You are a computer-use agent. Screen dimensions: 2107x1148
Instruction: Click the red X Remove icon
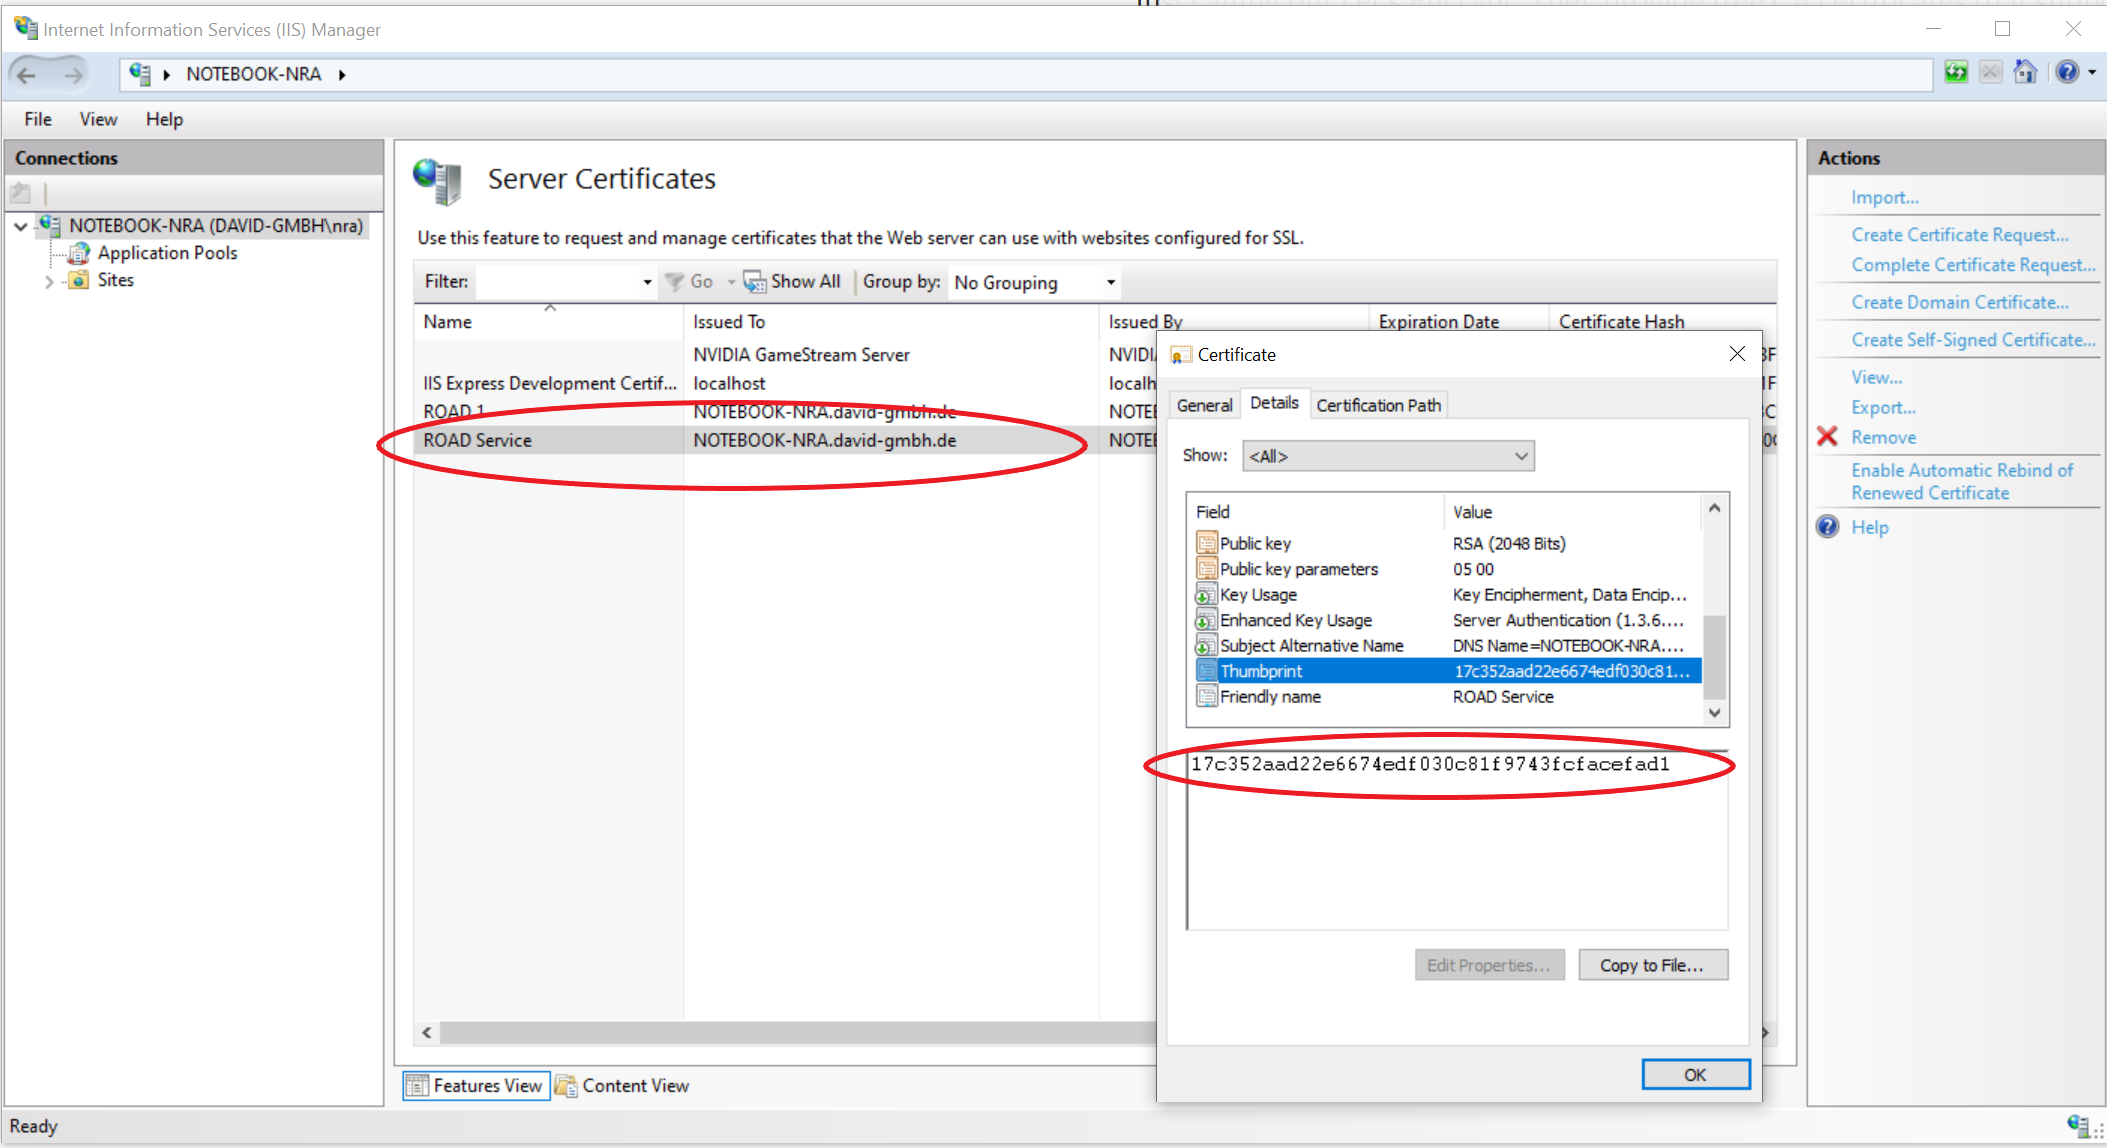(1827, 437)
